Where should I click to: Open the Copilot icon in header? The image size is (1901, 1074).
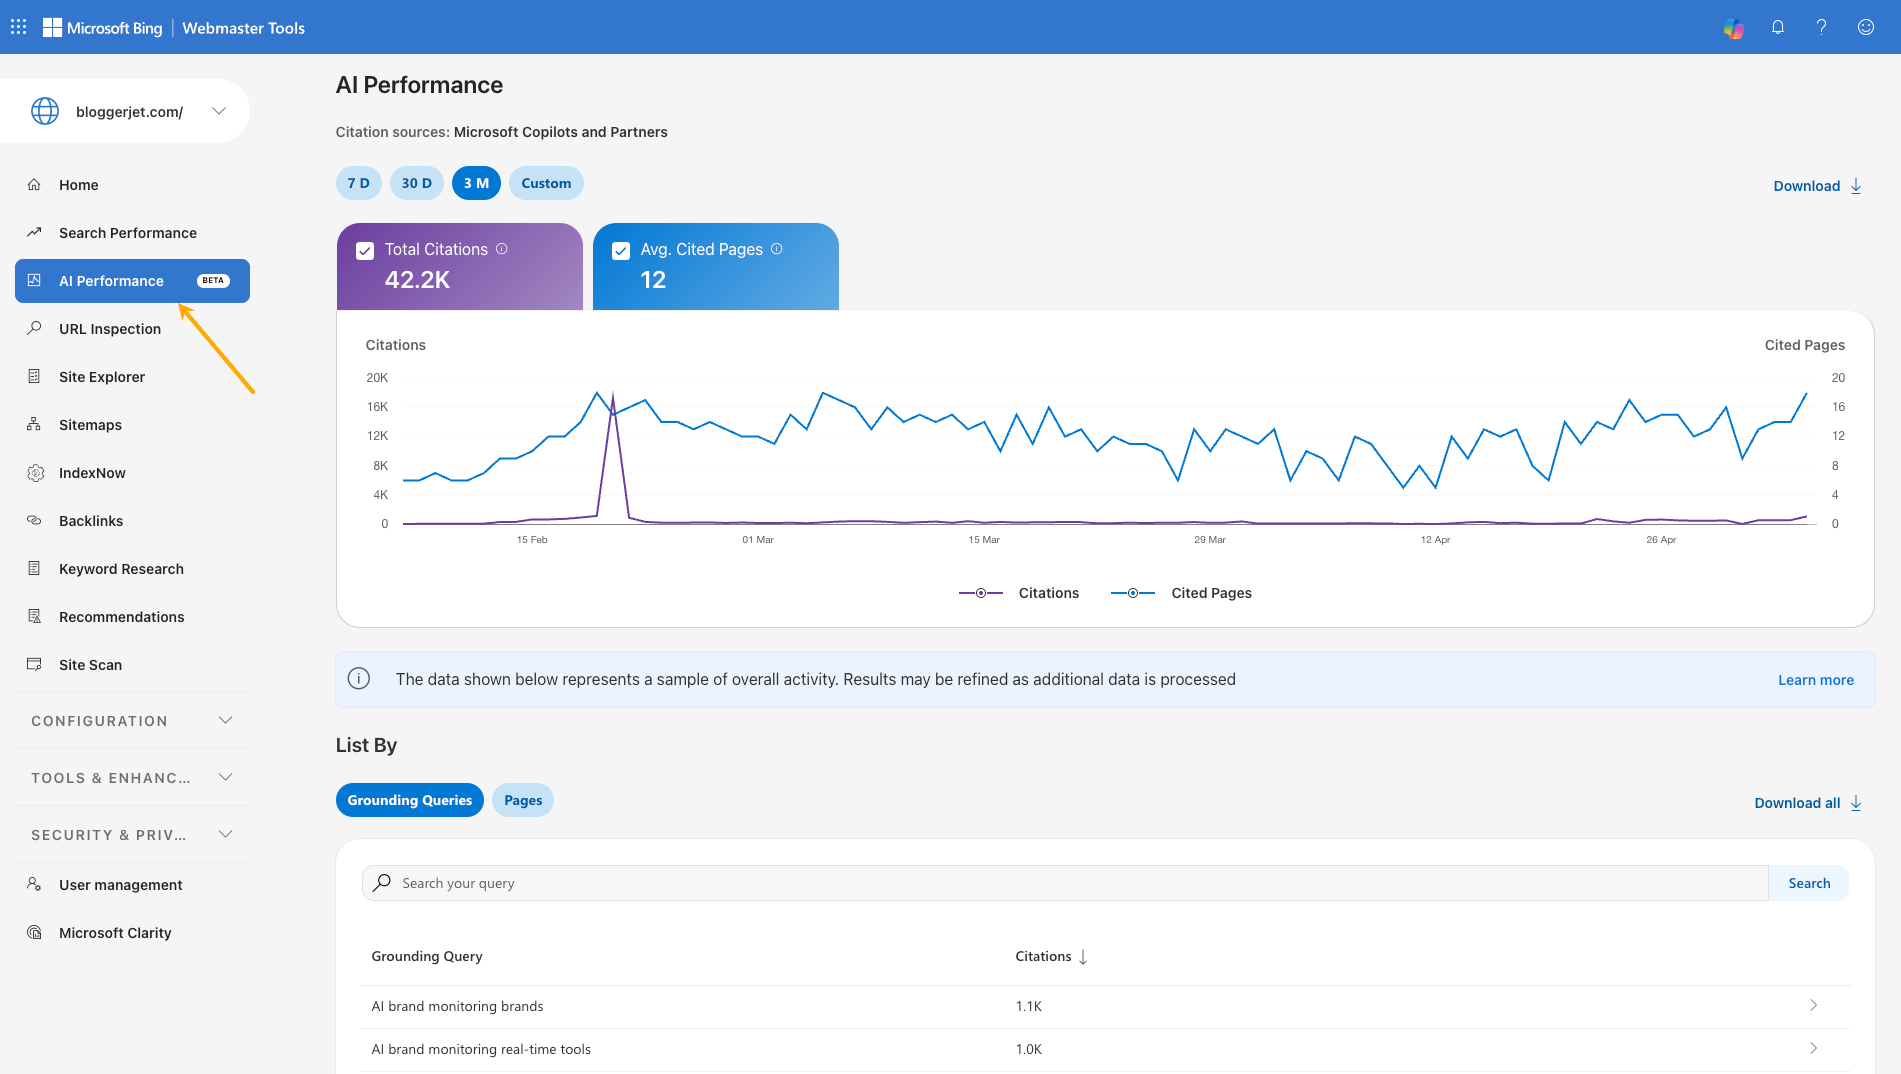point(1733,28)
